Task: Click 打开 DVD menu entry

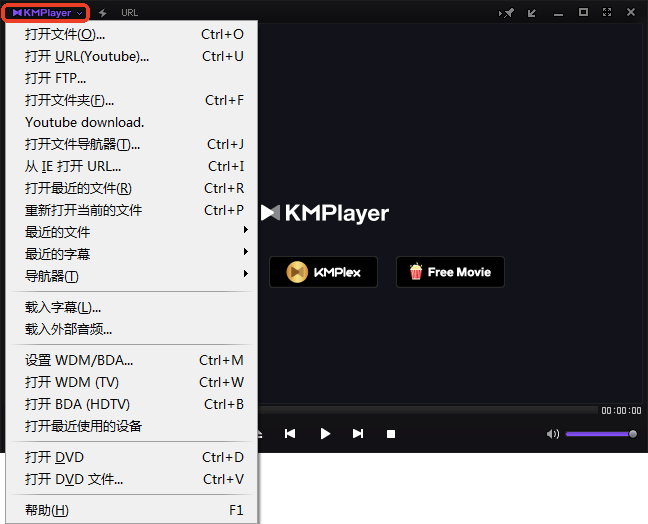Action: coord(55,457)
